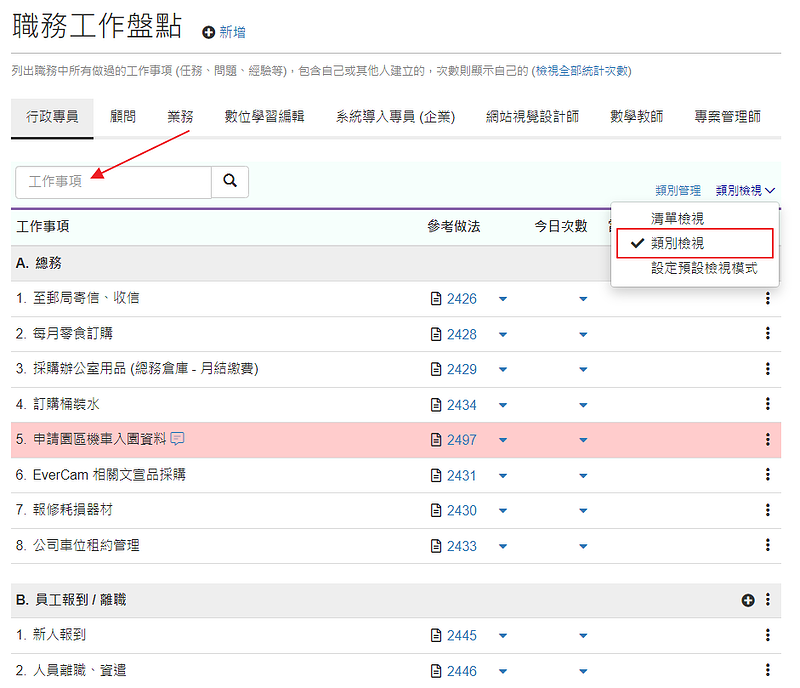Click the 新增 link
800x688 pixels.
tap(232, 32)
